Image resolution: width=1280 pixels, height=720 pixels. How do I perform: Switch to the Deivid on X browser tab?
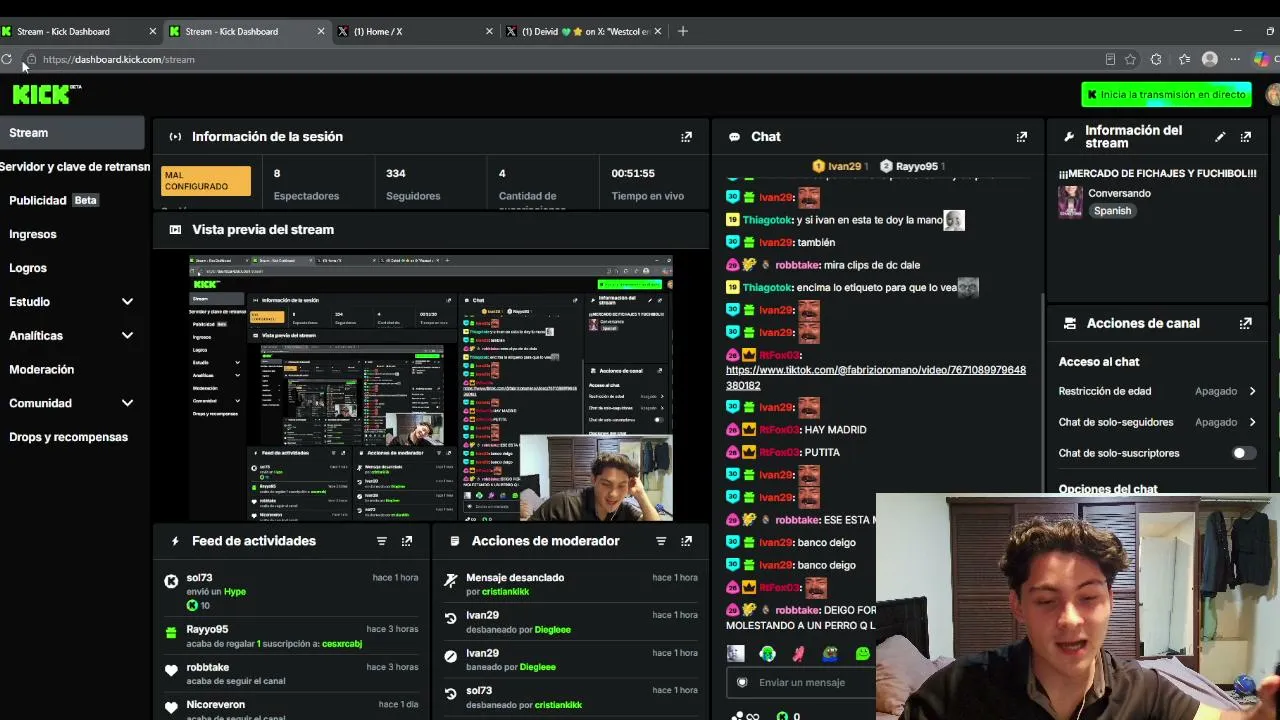582,31
